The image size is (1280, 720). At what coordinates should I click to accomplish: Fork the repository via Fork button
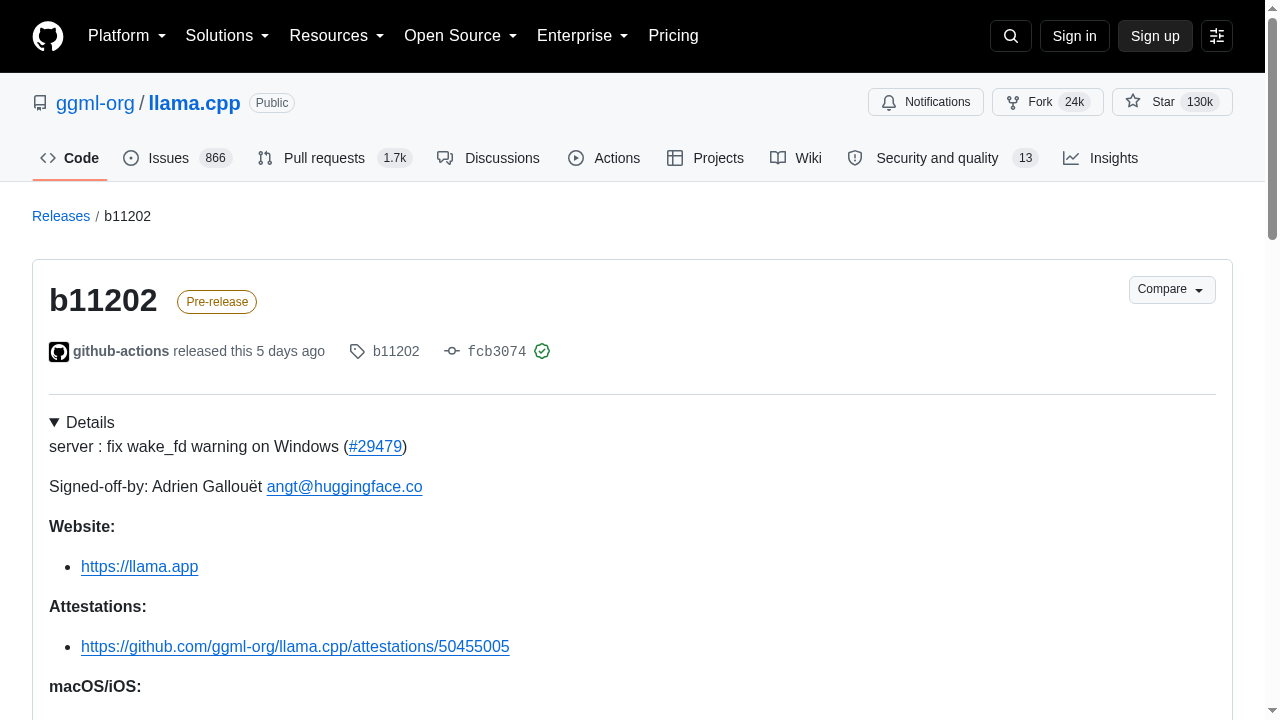(1048, 102)
